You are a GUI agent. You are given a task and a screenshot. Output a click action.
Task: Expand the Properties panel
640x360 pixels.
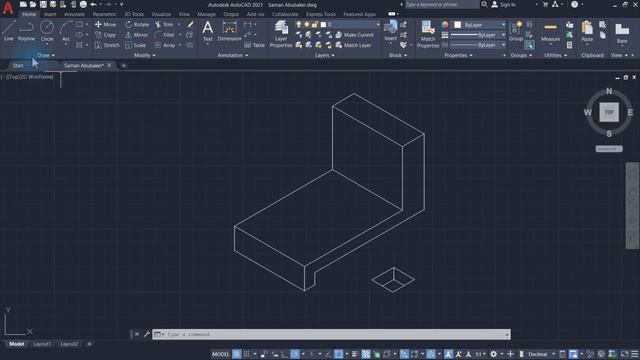[x=458, y=56]
